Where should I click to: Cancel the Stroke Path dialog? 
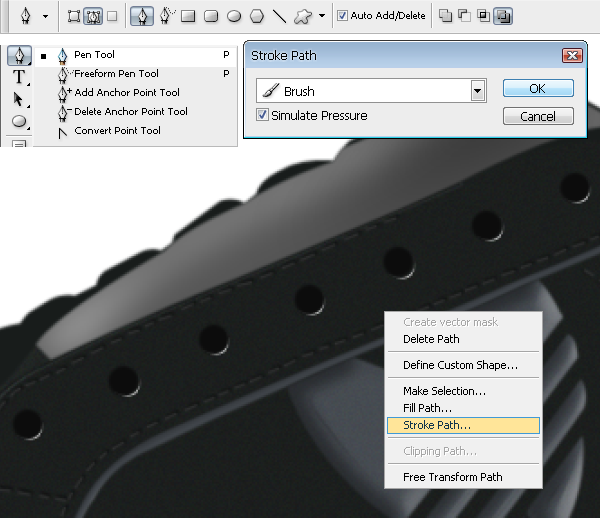[x=538, y=116]
